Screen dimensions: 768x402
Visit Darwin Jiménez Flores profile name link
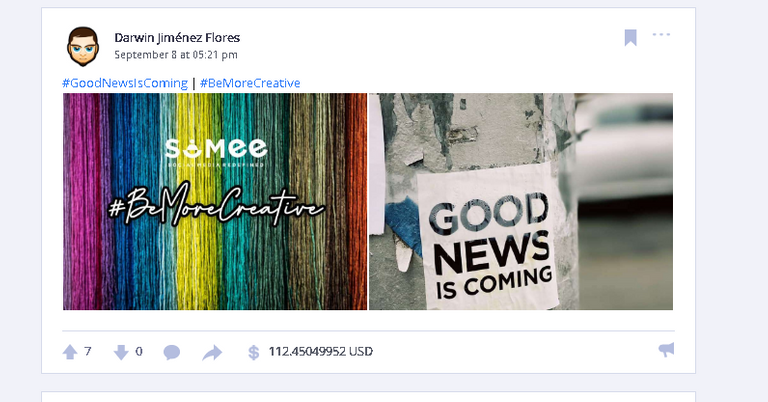pos(177,38)
